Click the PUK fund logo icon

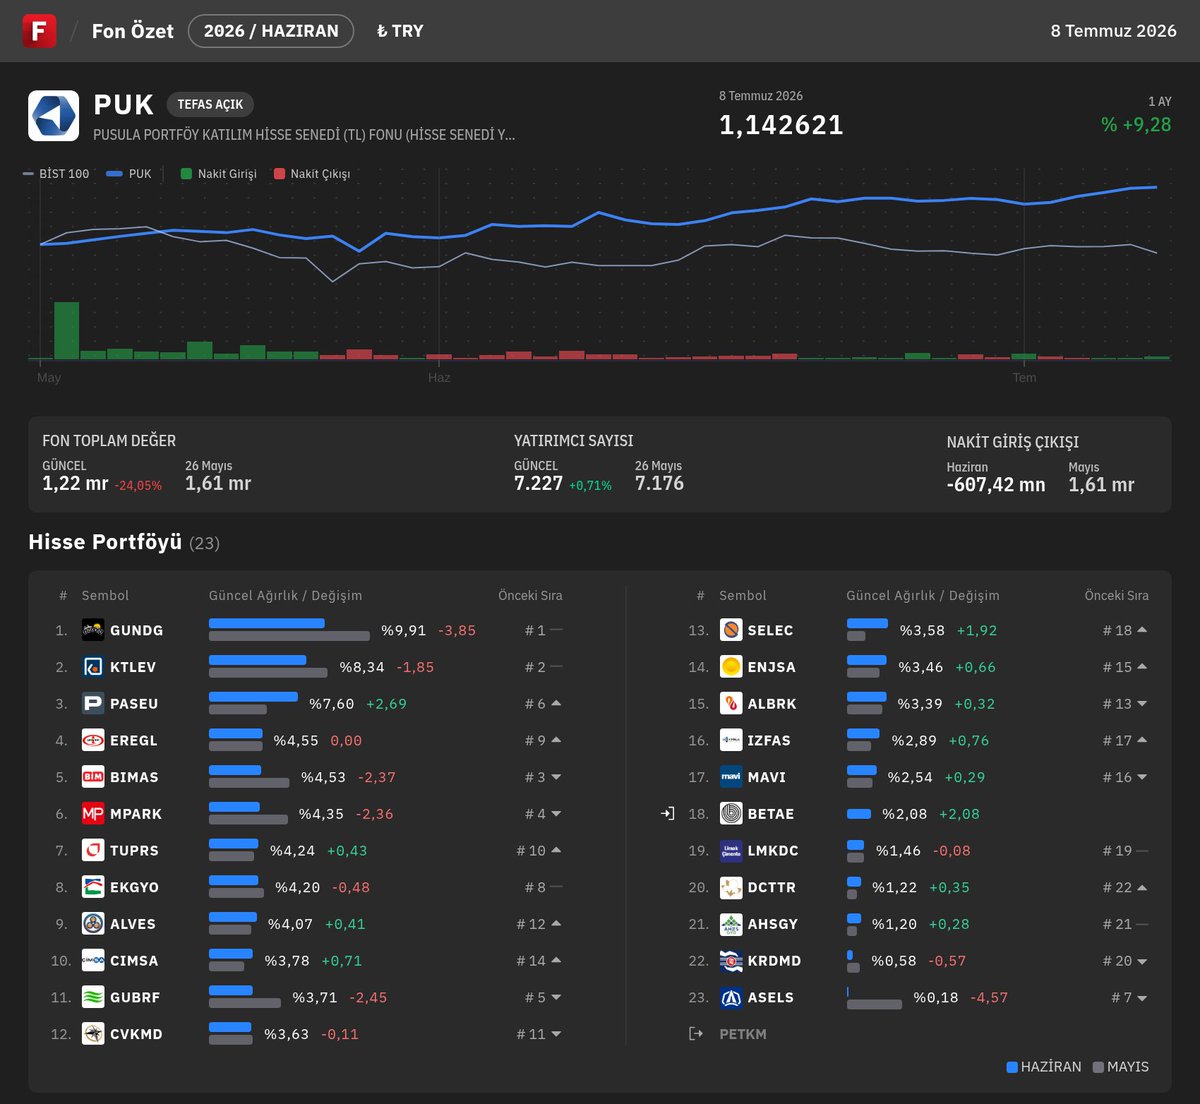click(x=54, y=116)
